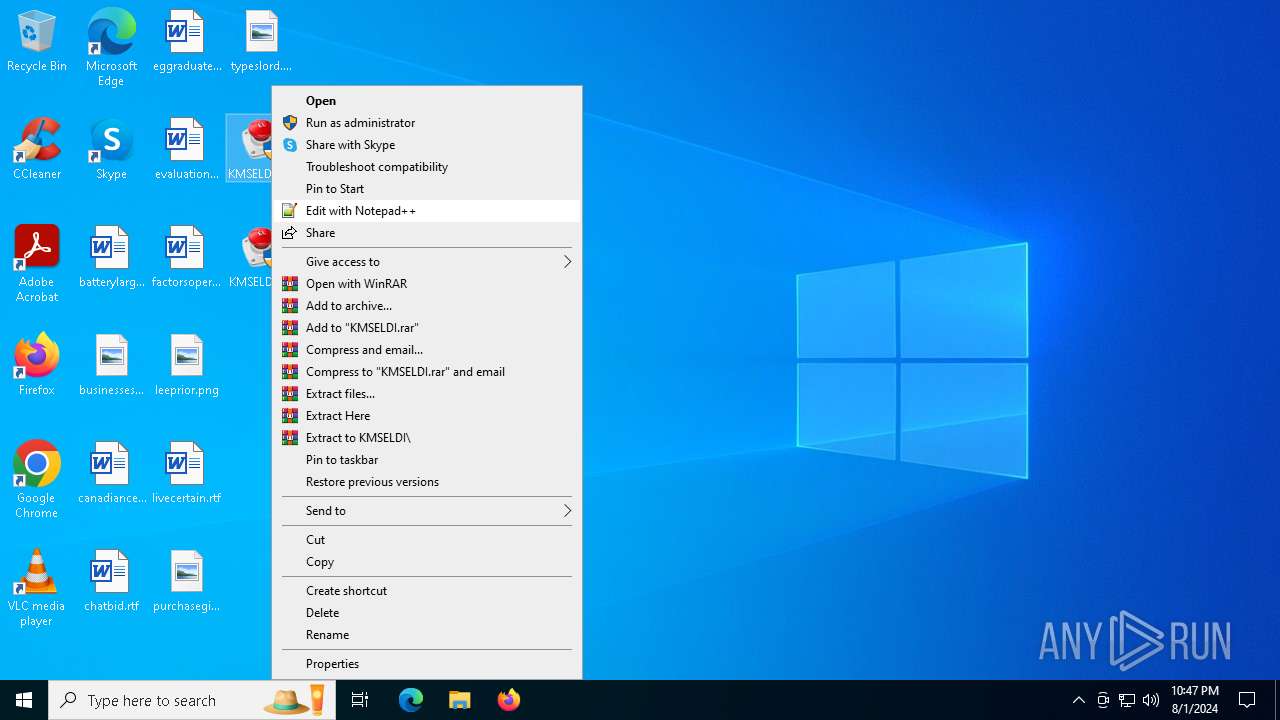Choose Copy from the context menu

pyautogui.click(x=427, y=562)
